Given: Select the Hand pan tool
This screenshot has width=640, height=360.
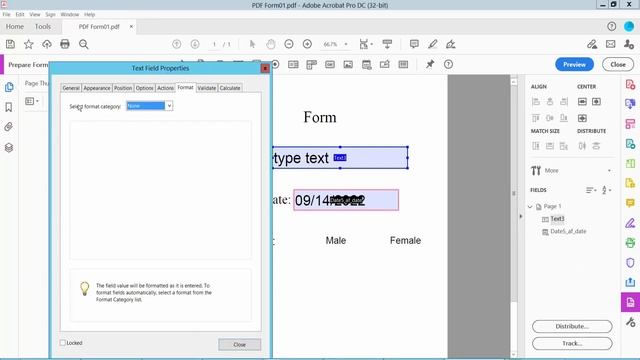Looking at the screenshot, I should (x=271, y=44).
